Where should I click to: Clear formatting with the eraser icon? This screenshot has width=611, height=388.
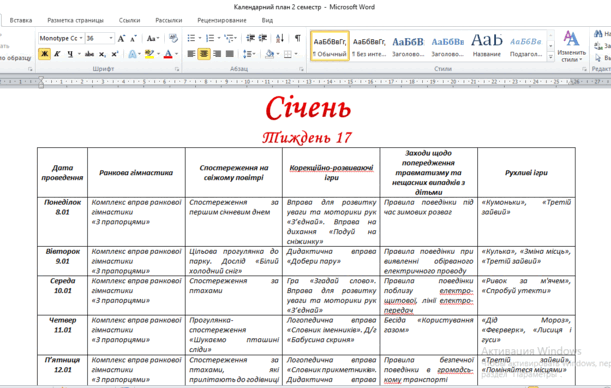tap(174, 38)
